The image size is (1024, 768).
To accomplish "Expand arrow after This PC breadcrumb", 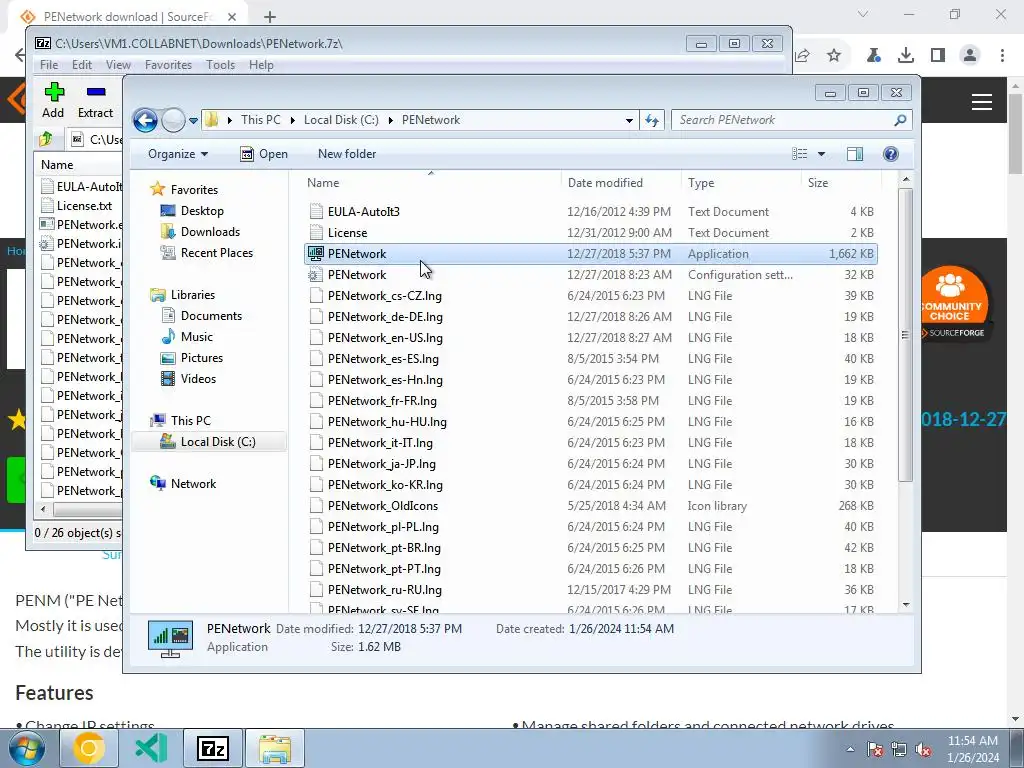I will pos(292,120).
